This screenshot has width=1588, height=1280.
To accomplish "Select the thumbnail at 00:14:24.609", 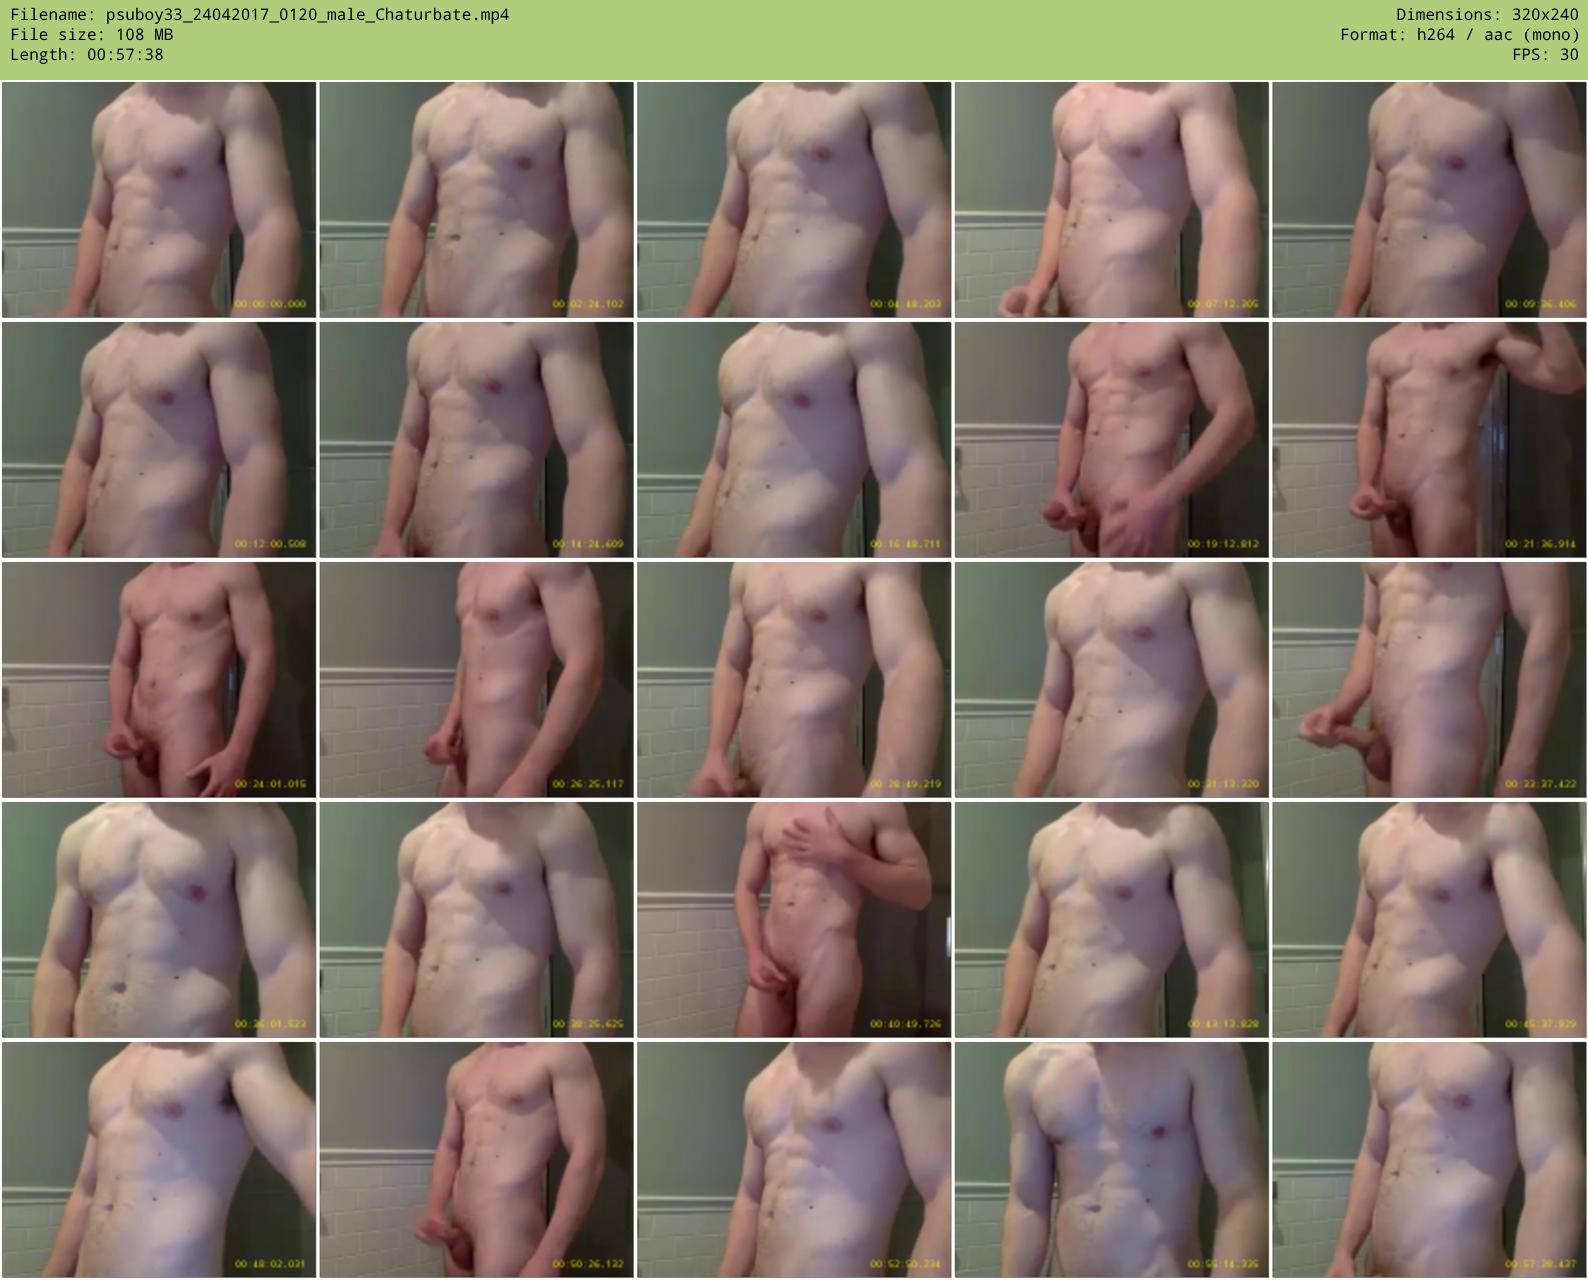I will (x=476, y=440).
